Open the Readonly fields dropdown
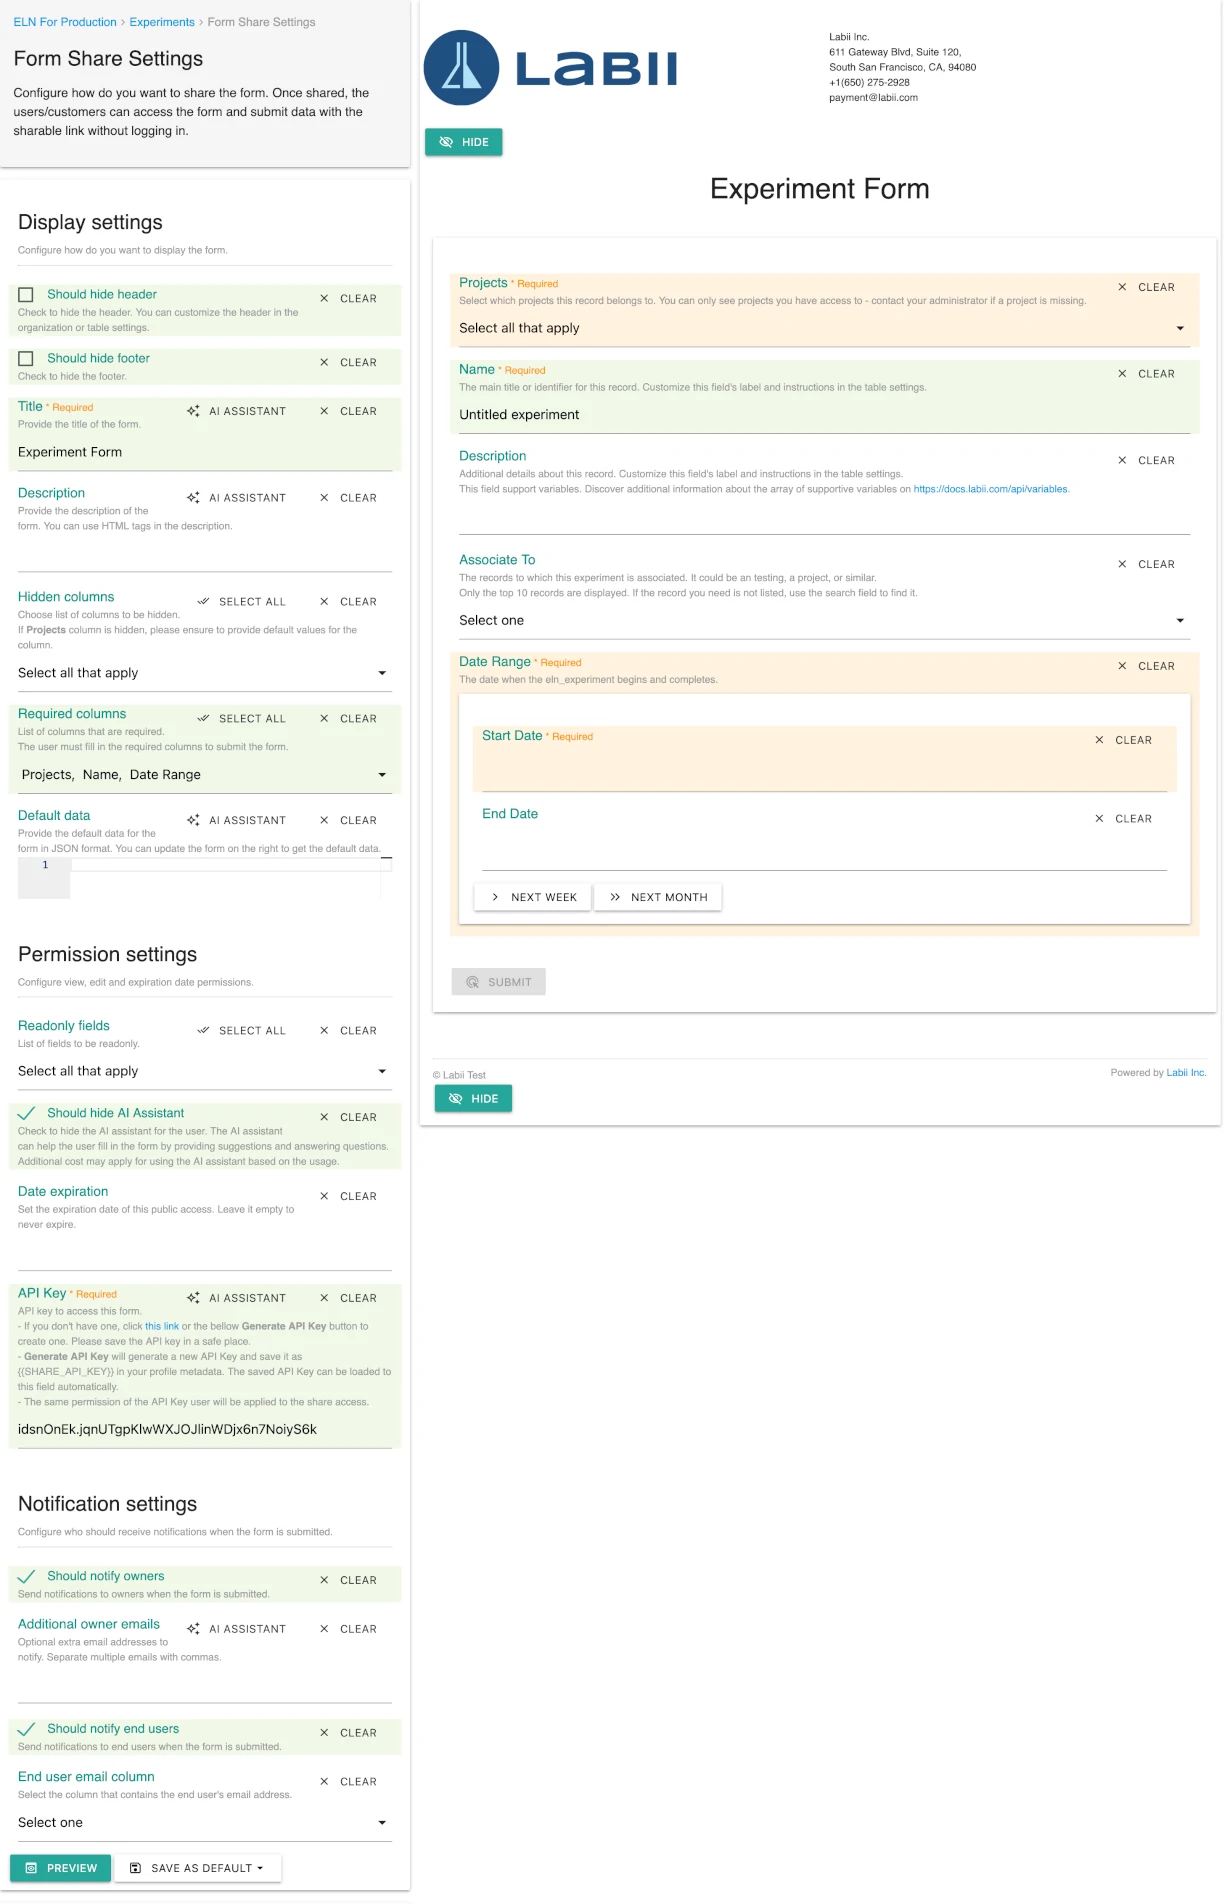 click(x=204, y=1072)
